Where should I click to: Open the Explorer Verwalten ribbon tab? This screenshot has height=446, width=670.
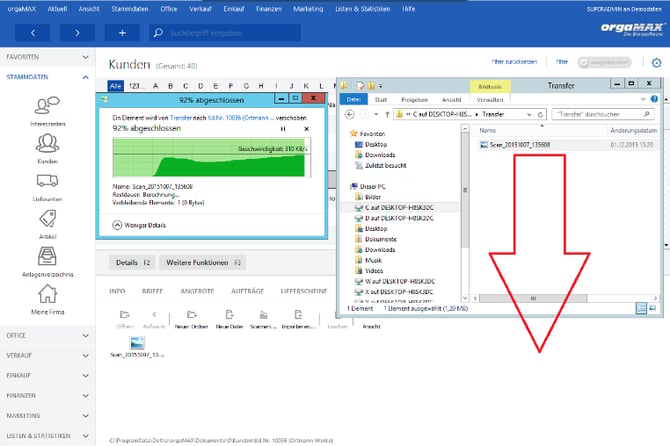pyautogui.click(x=490, y=100)
